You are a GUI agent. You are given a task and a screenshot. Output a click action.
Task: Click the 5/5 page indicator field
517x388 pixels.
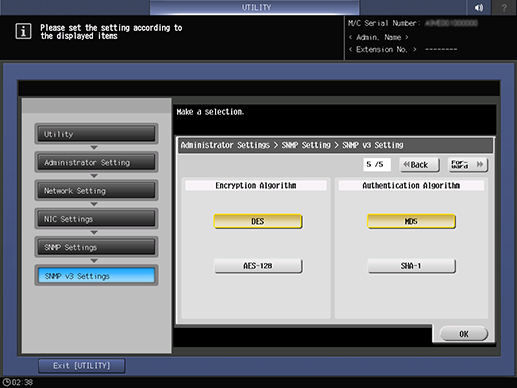tap(376, 165)
